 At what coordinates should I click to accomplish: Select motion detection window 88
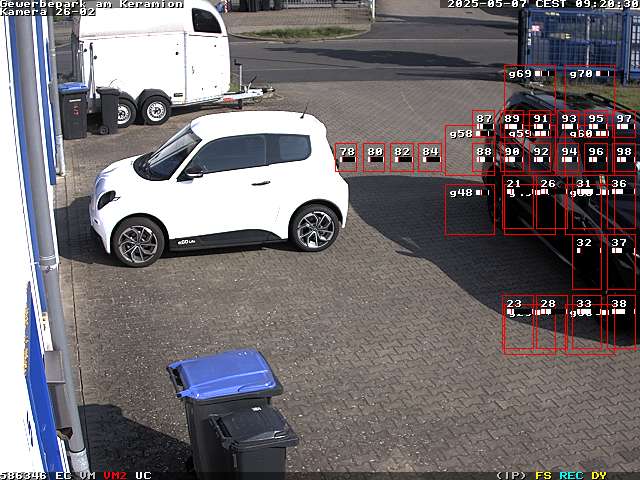pyautogui.click(x=484, y=157)
